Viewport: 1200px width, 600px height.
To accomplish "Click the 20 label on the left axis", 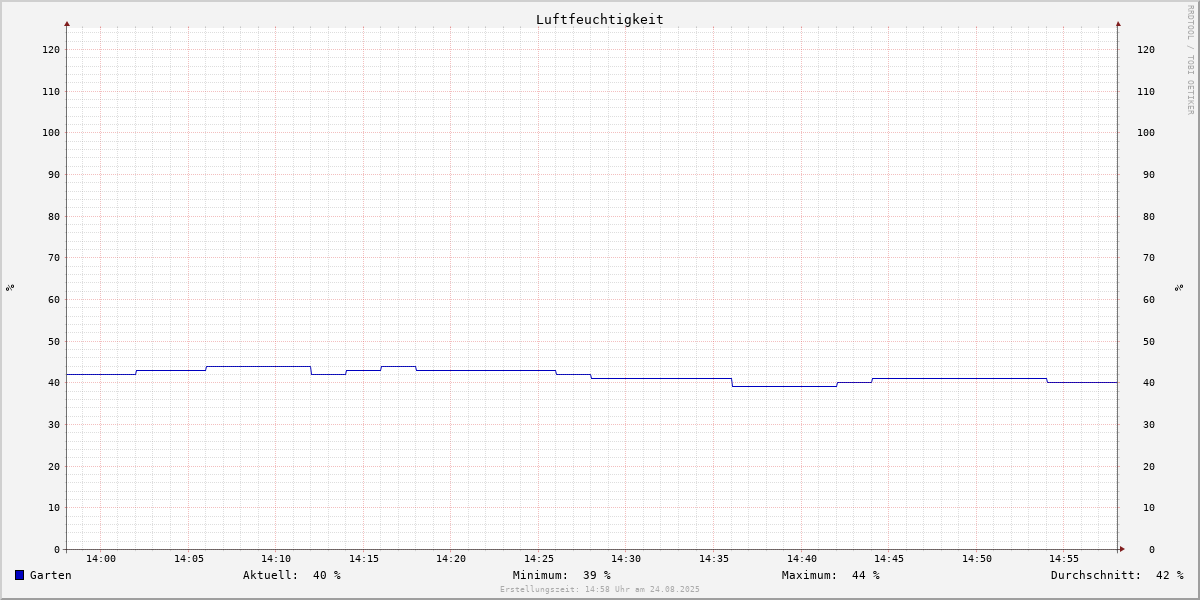I will [x=54, y=466].
